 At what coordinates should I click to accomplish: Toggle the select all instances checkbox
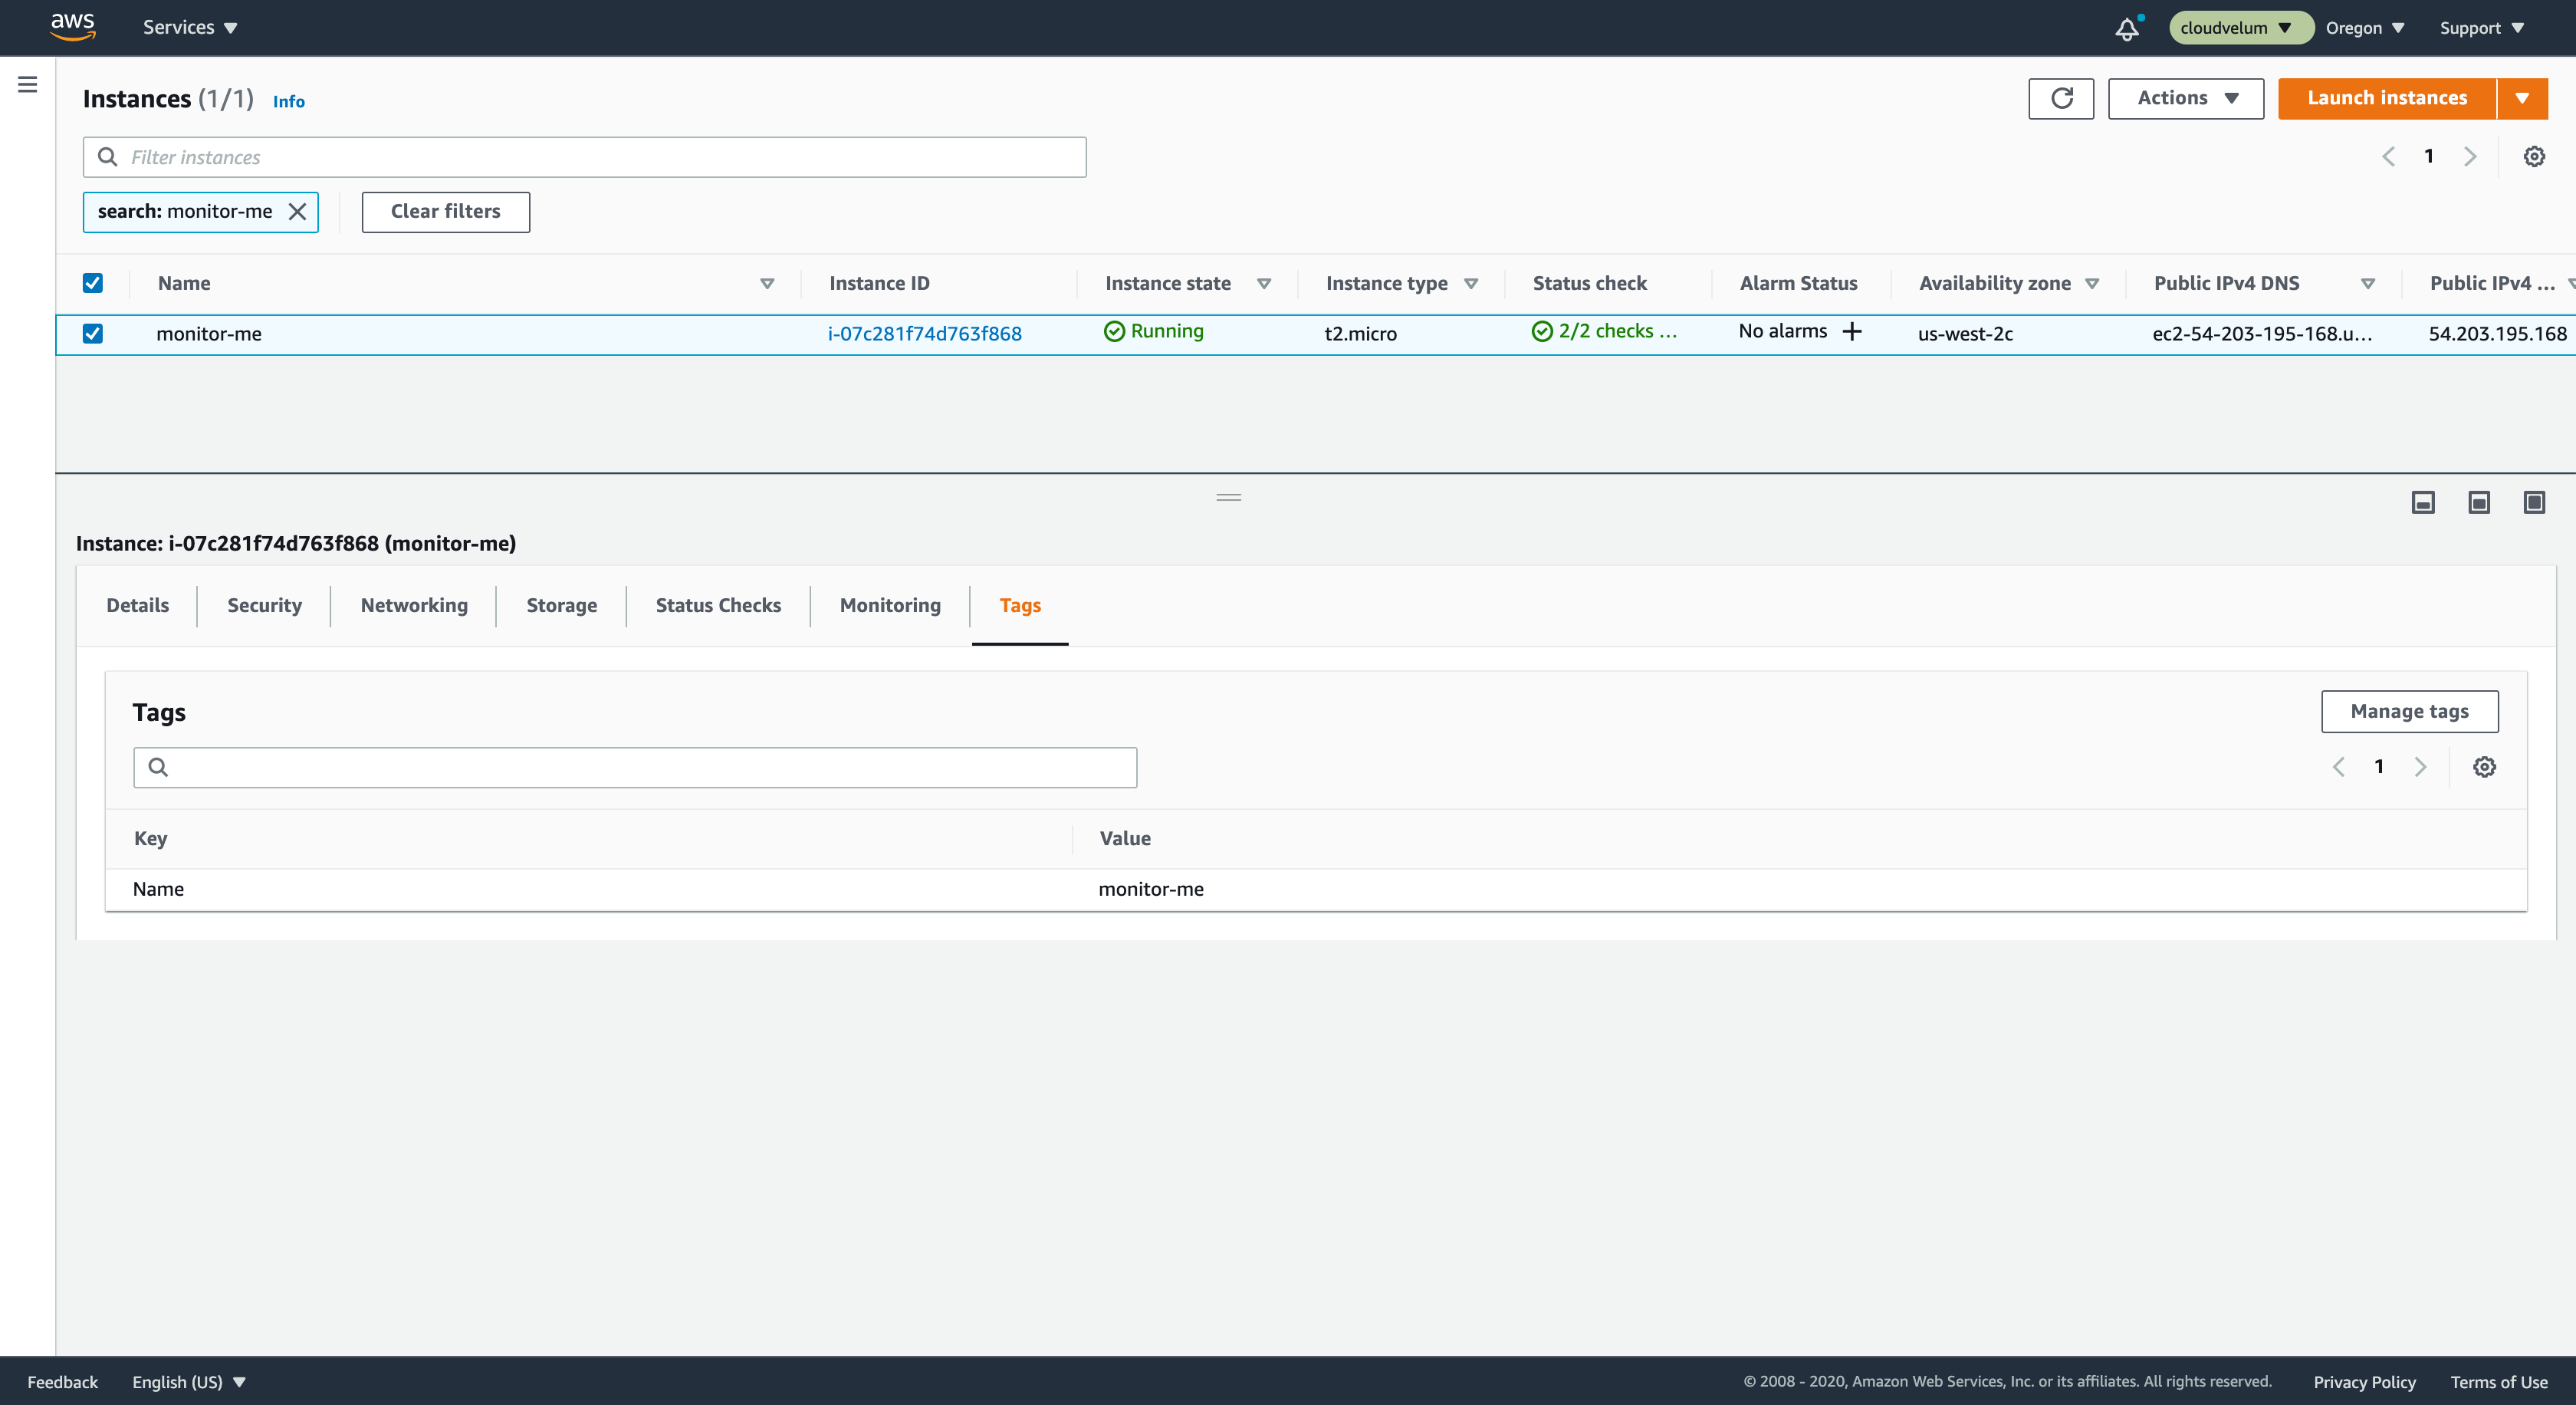[94, 282]
